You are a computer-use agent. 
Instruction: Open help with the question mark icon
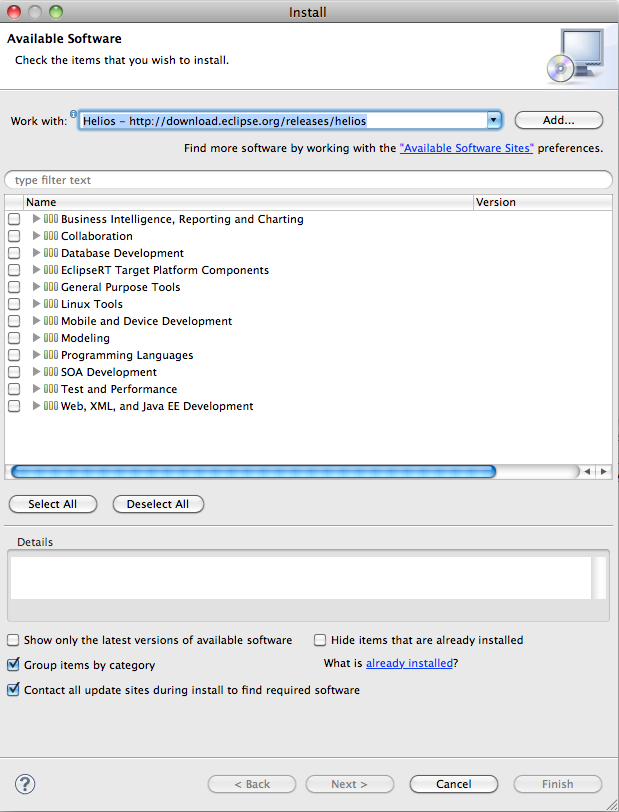click(x=25, y=784)
